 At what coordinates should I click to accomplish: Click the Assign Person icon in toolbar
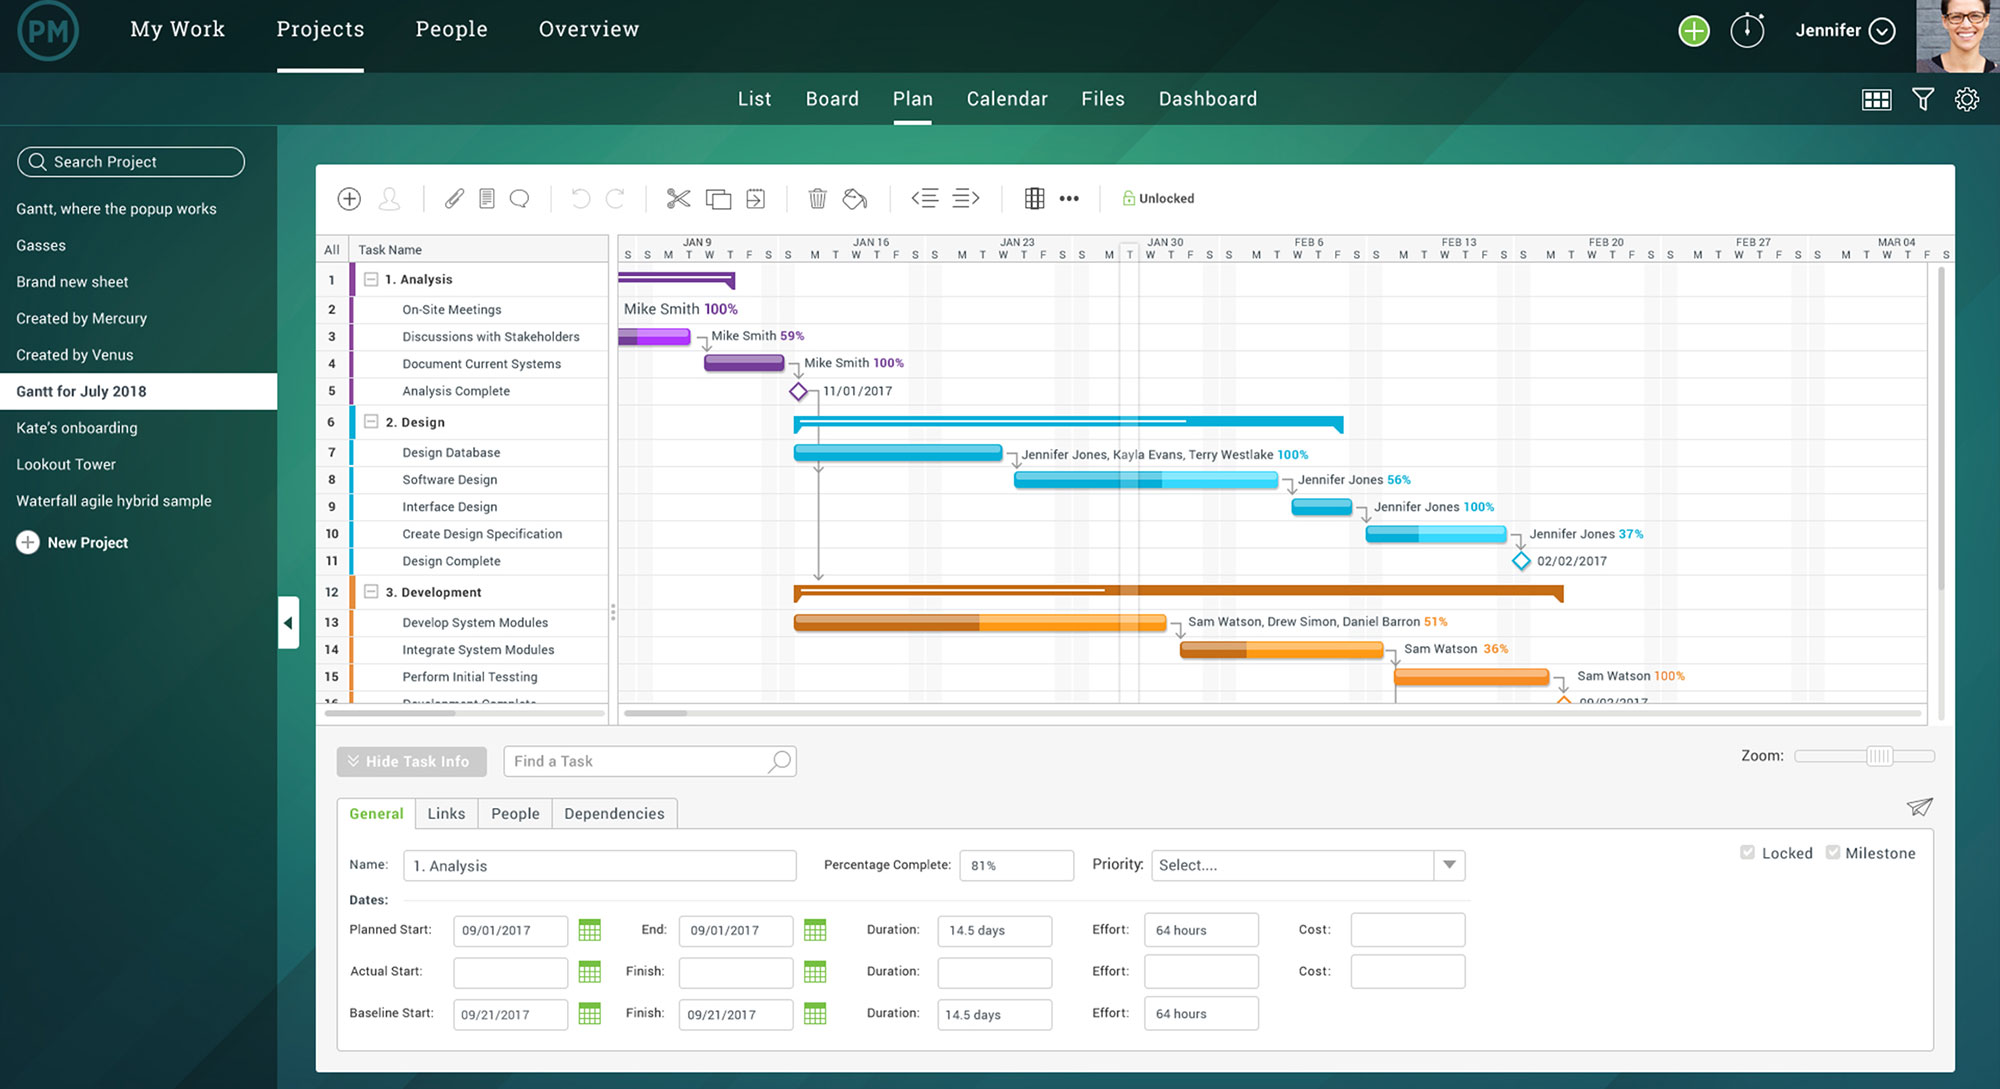389,198
